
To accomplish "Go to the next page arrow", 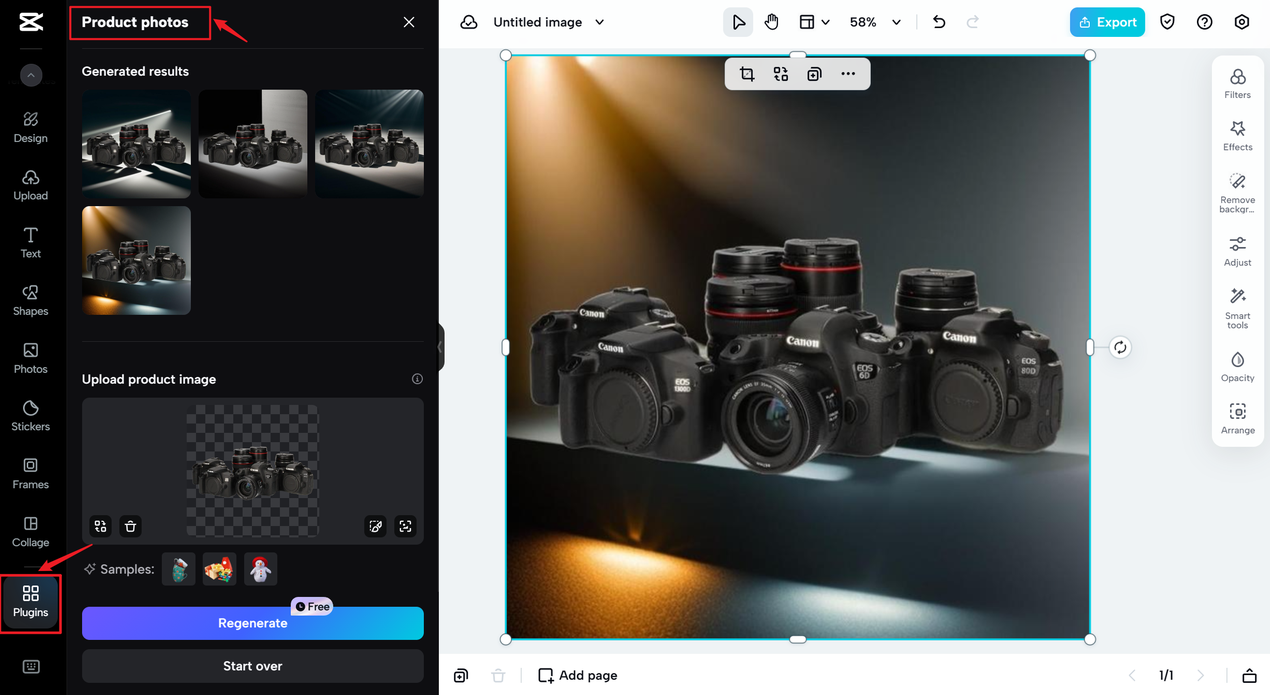I will tap(1201, 676).
